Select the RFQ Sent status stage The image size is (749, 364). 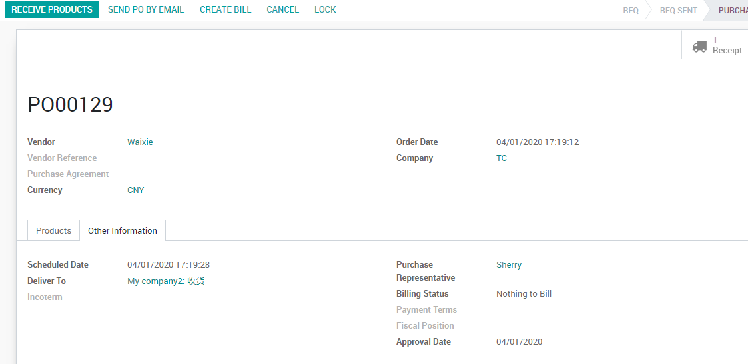tap(678, 10)
